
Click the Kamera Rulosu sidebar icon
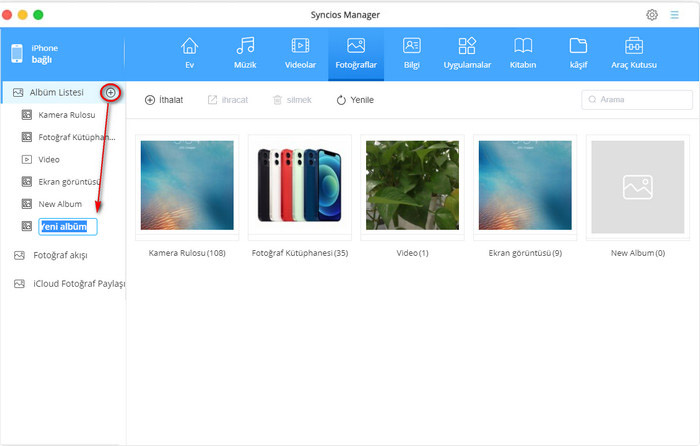click(x=27, y=115)
